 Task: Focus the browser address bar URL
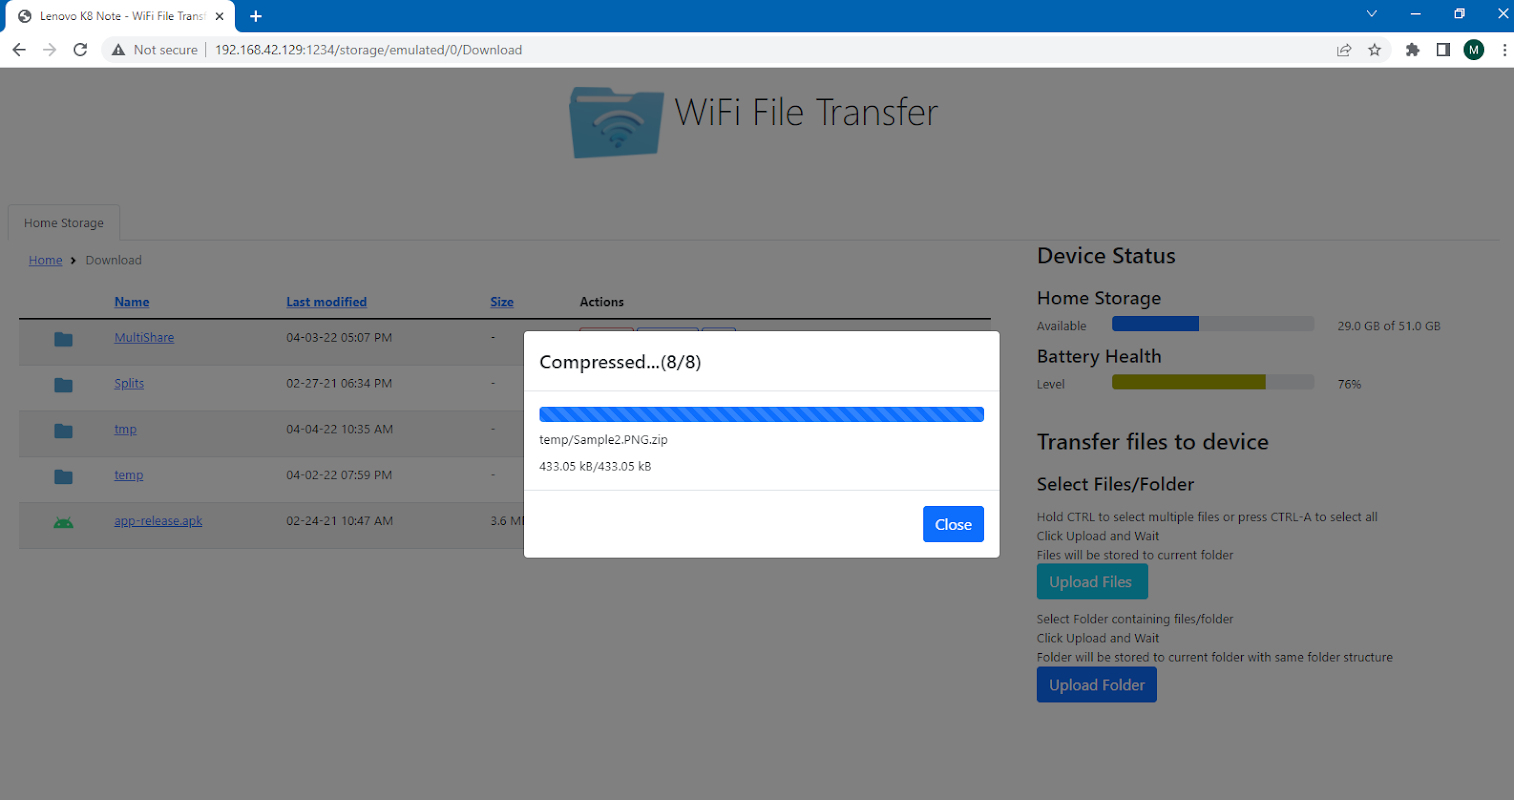[x=368, y=50]
